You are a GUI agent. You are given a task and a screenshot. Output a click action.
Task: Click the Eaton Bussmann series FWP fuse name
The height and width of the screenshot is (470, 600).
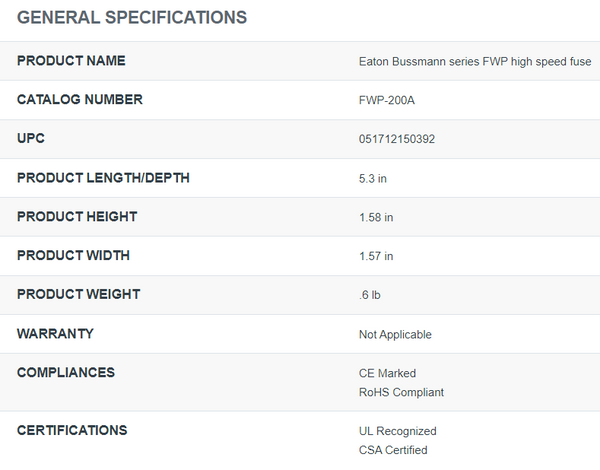(475, 61)
